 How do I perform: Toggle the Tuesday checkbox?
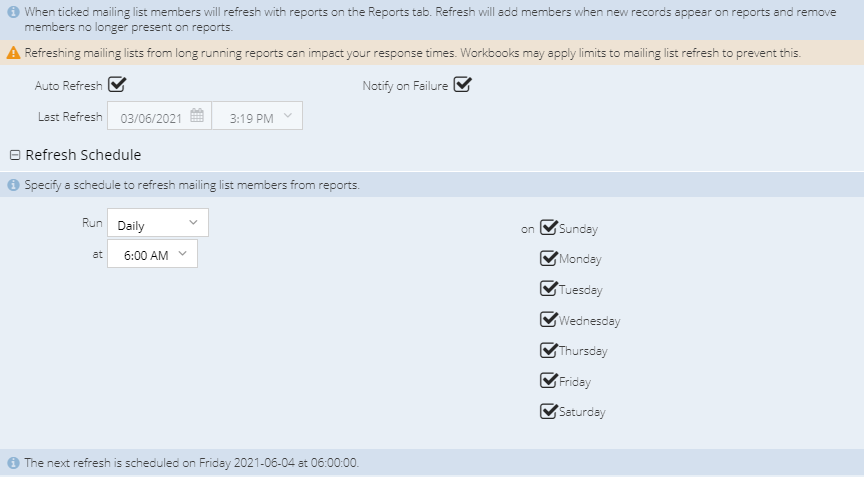549,289
